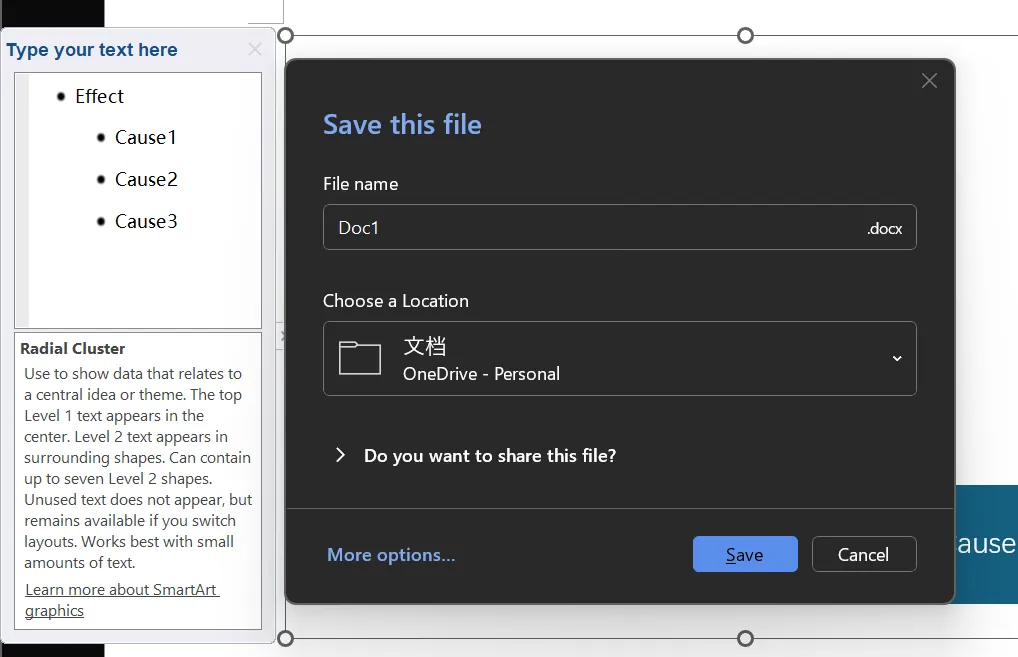Click the folder icon beside OneDrive - Personal

pos(360,358)
